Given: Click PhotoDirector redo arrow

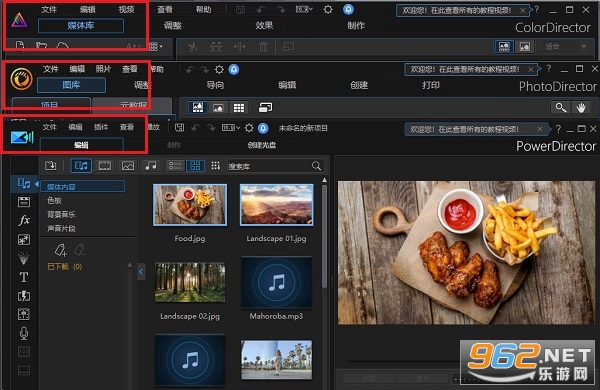Looking at the screenshot, I should (205, 70).
